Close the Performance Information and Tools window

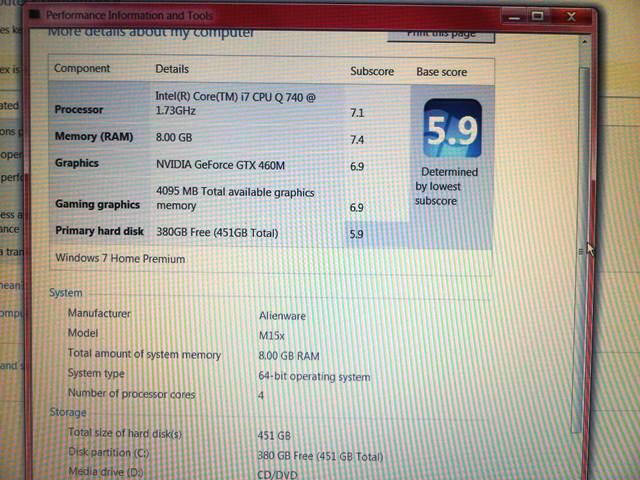click(x=571, y=17)
